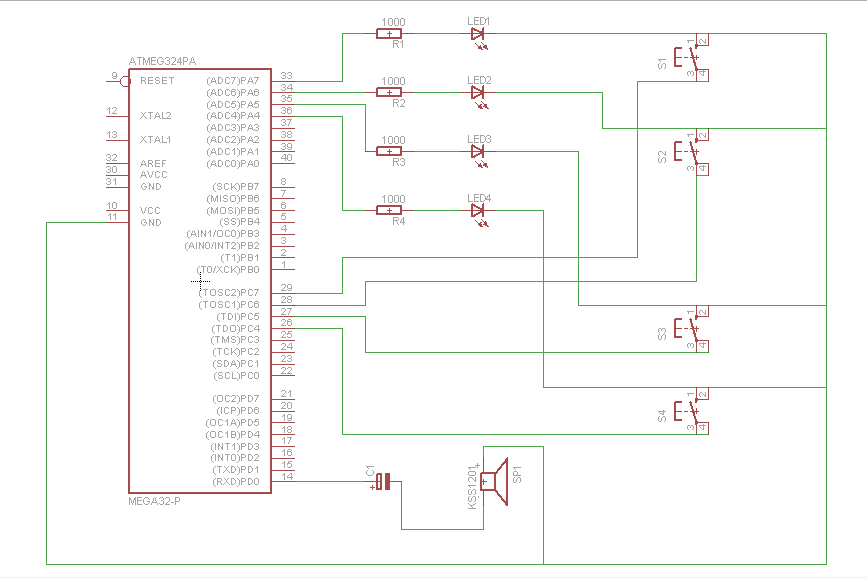Click the KSS1201 speaker value text

(473, 487)
